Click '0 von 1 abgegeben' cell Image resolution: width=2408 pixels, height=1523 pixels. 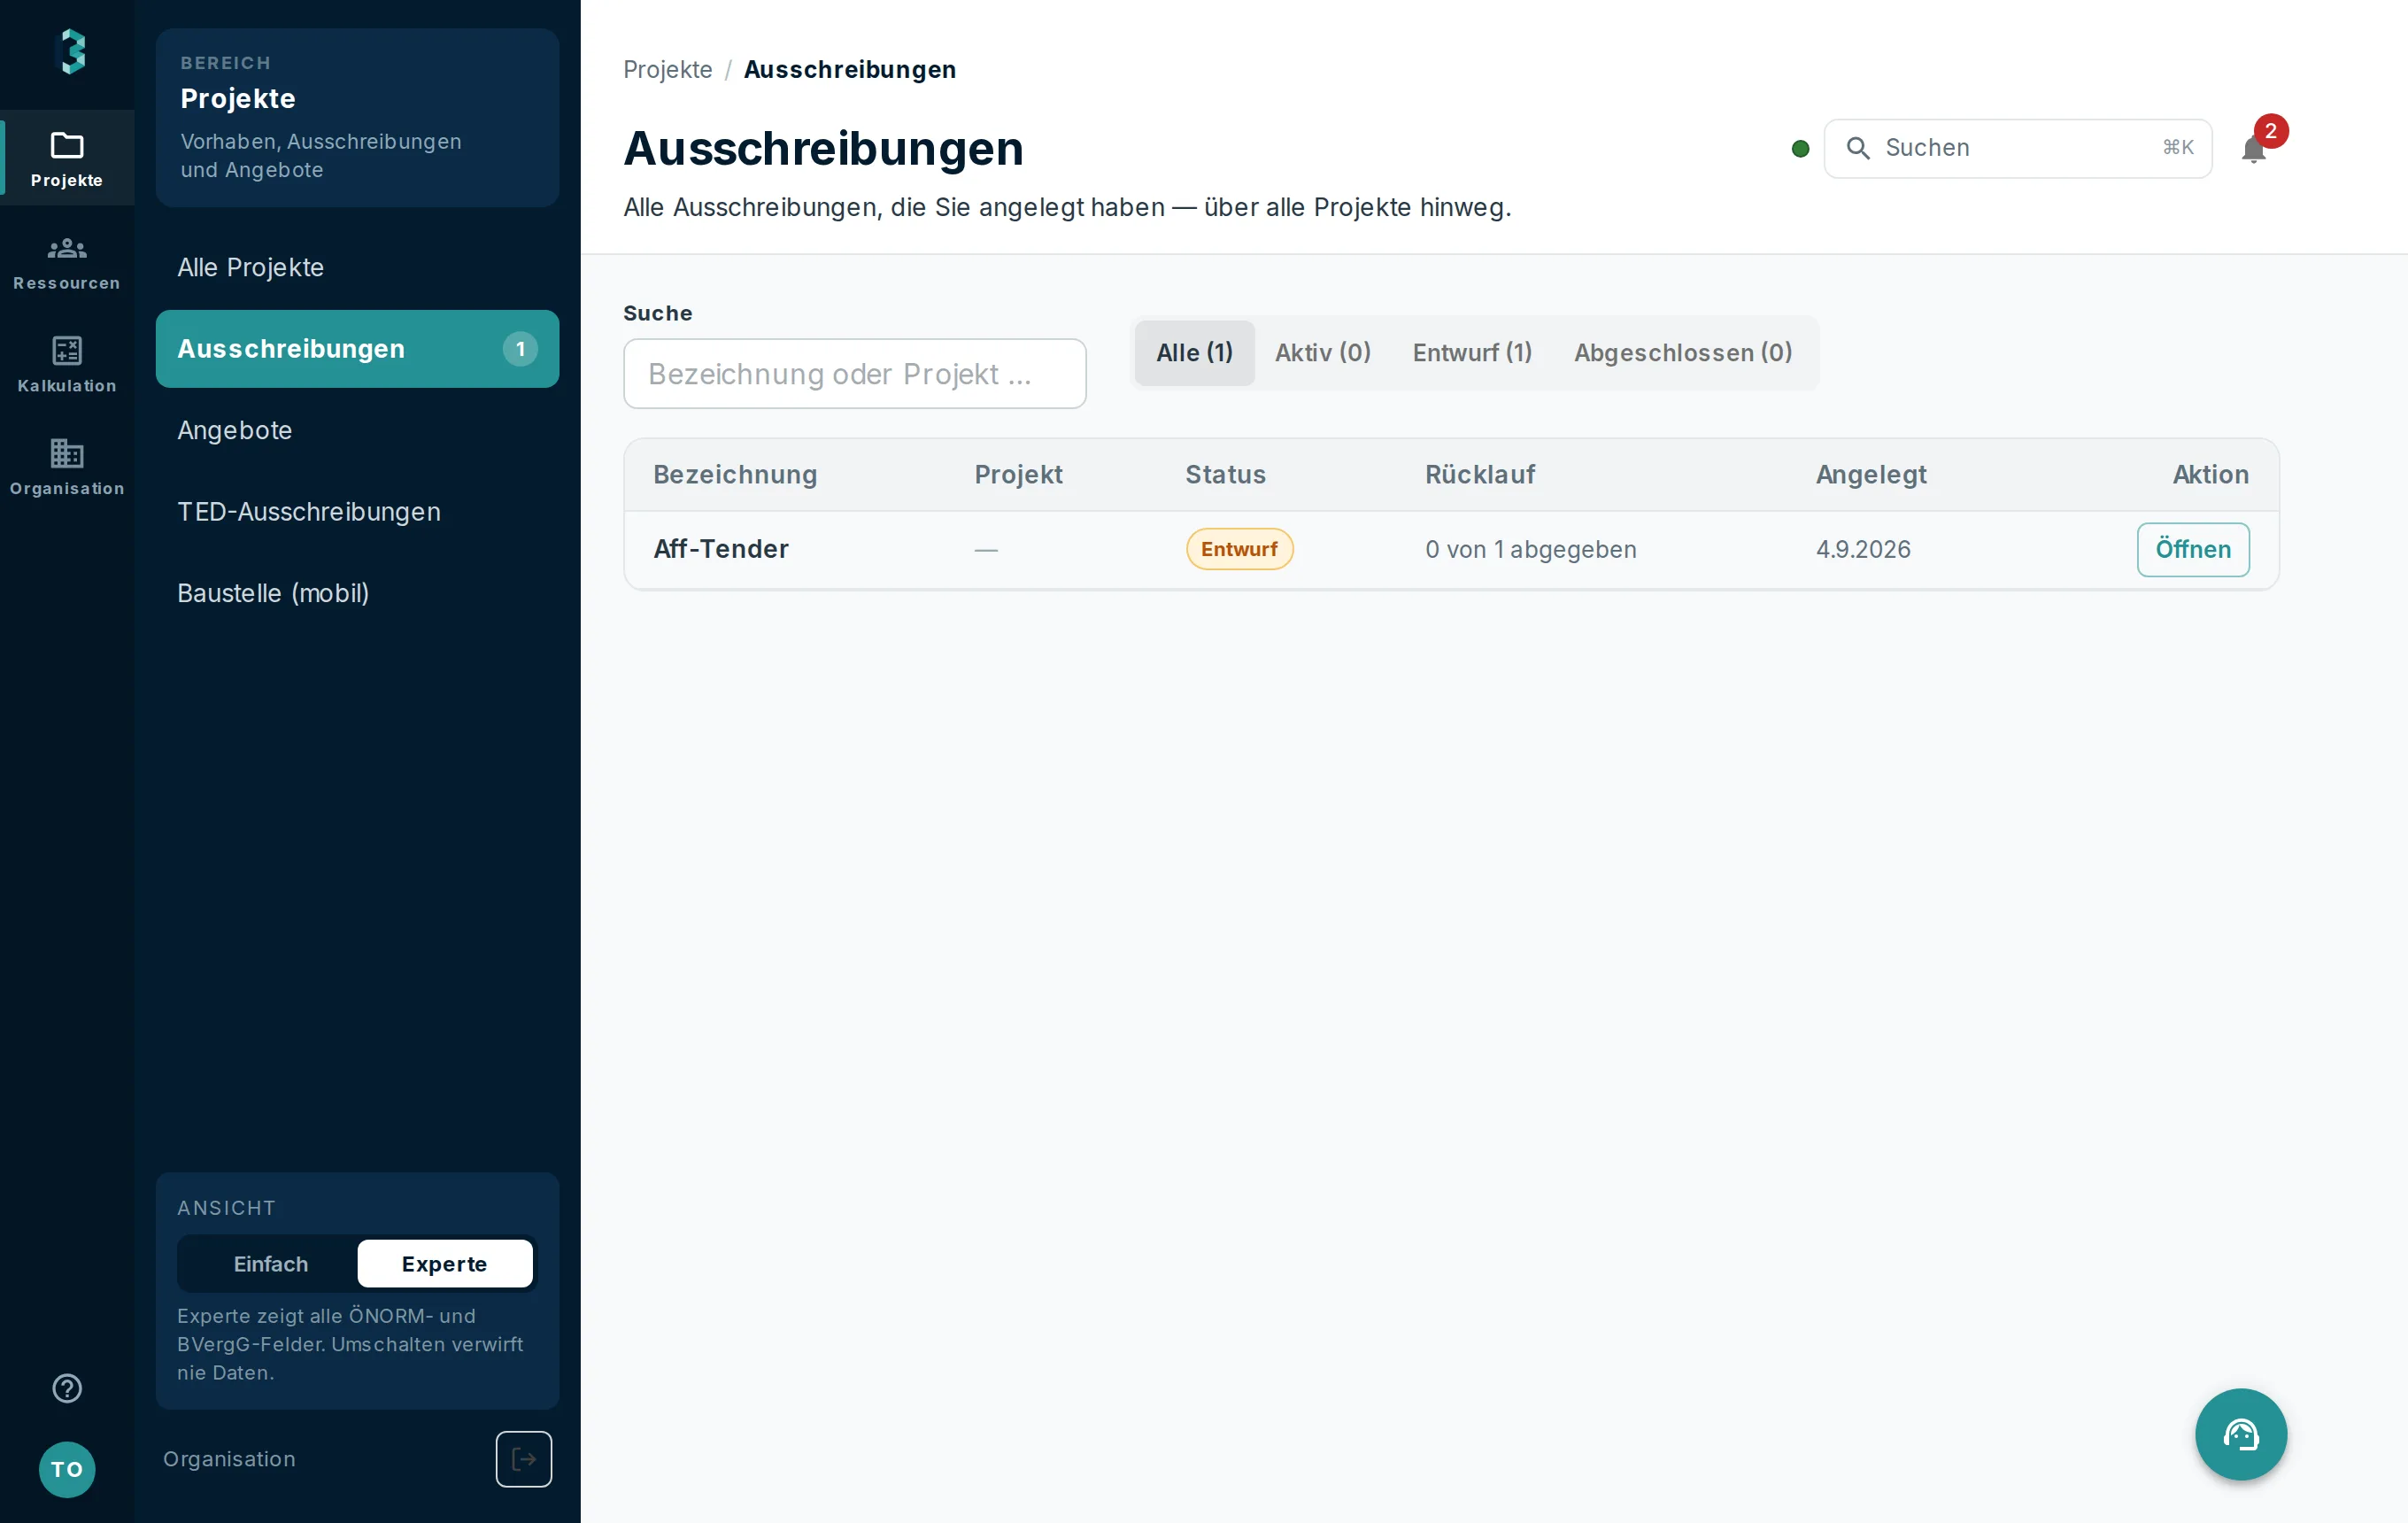[1531, 549]
